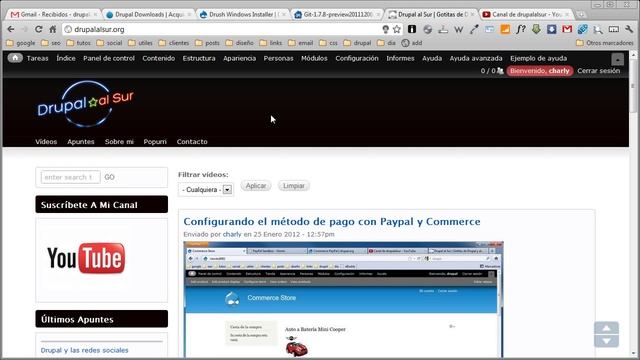The width and height of the screenshot is (640, 360).
Task: Go to the Videos site menu item
Action: click(x=46, y=142)
